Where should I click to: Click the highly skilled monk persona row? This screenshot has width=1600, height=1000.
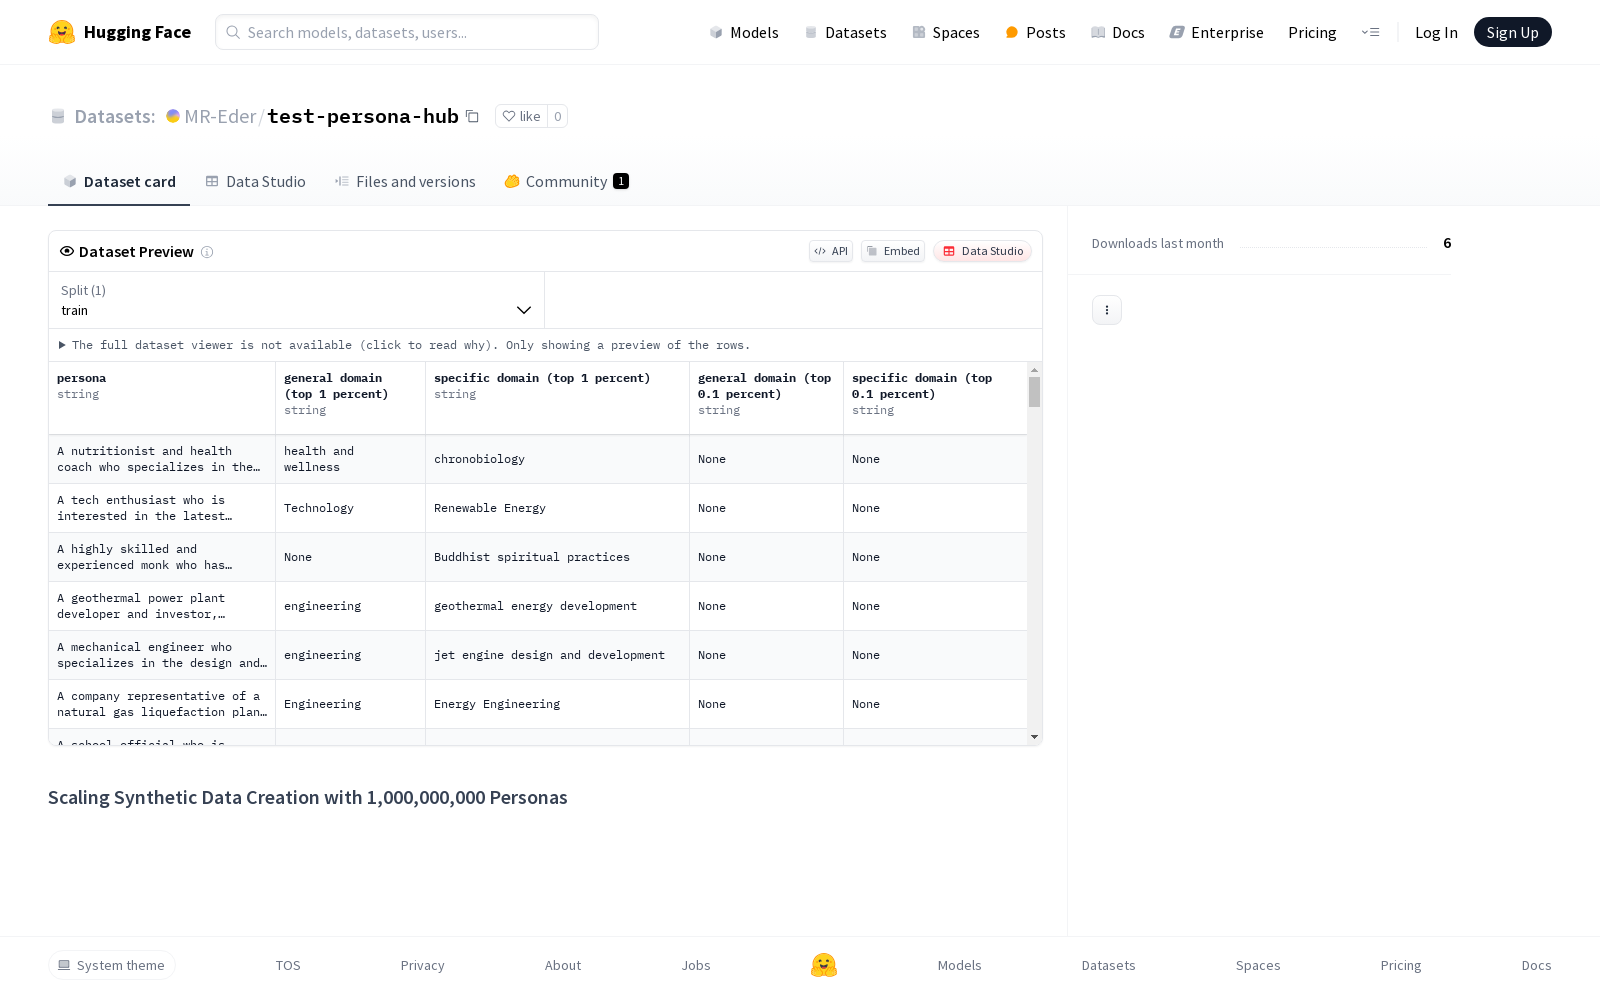[162, 557]
